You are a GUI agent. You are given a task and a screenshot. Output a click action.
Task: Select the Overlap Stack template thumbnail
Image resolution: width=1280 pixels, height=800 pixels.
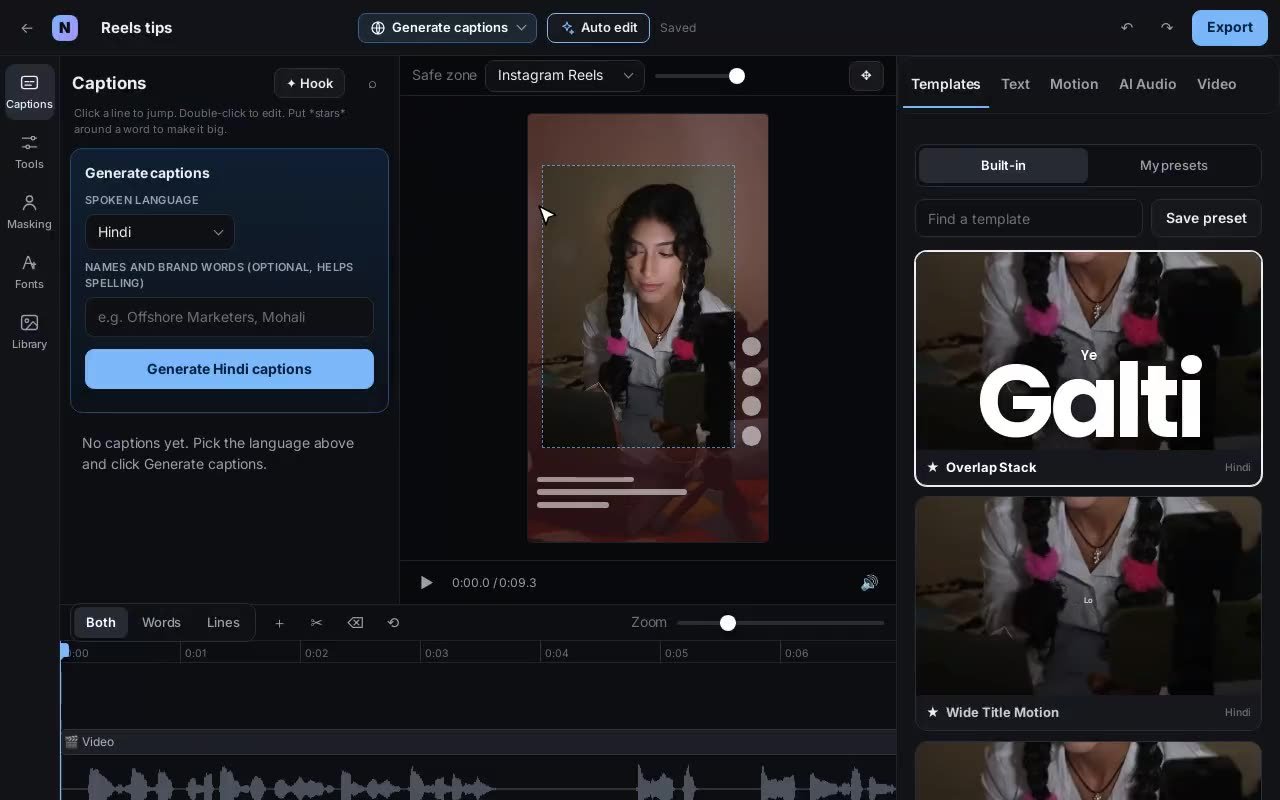[x=1088, y=351]
